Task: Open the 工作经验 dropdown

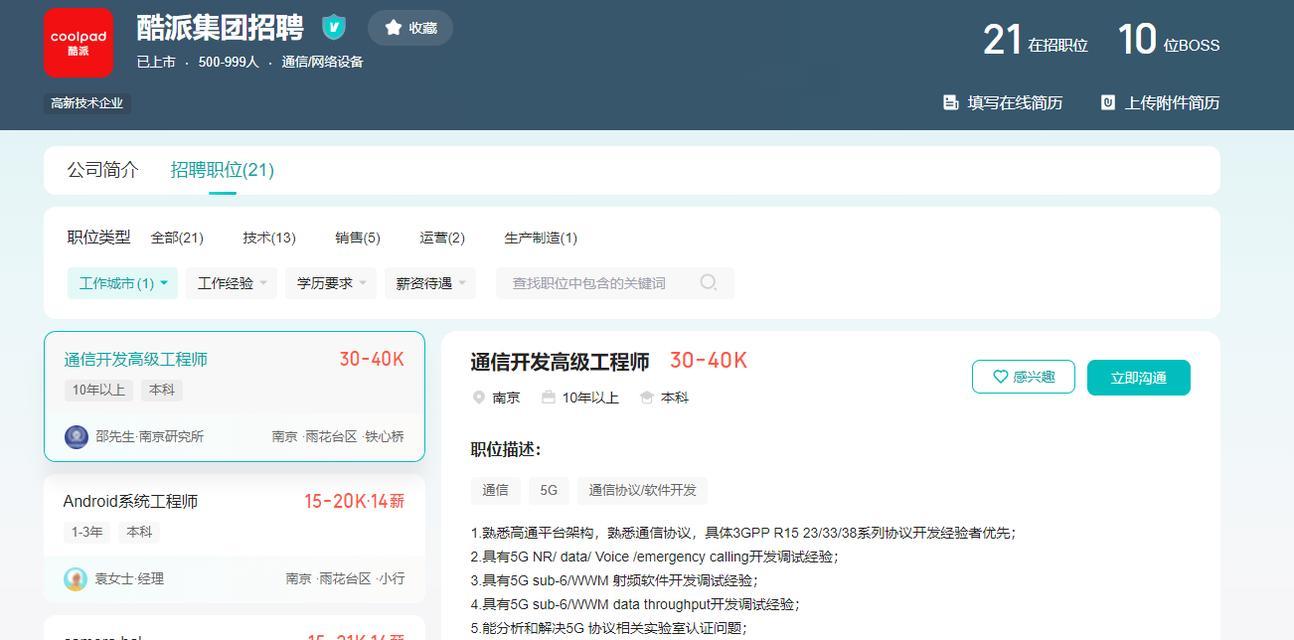Action: click(x=232, y=283)
